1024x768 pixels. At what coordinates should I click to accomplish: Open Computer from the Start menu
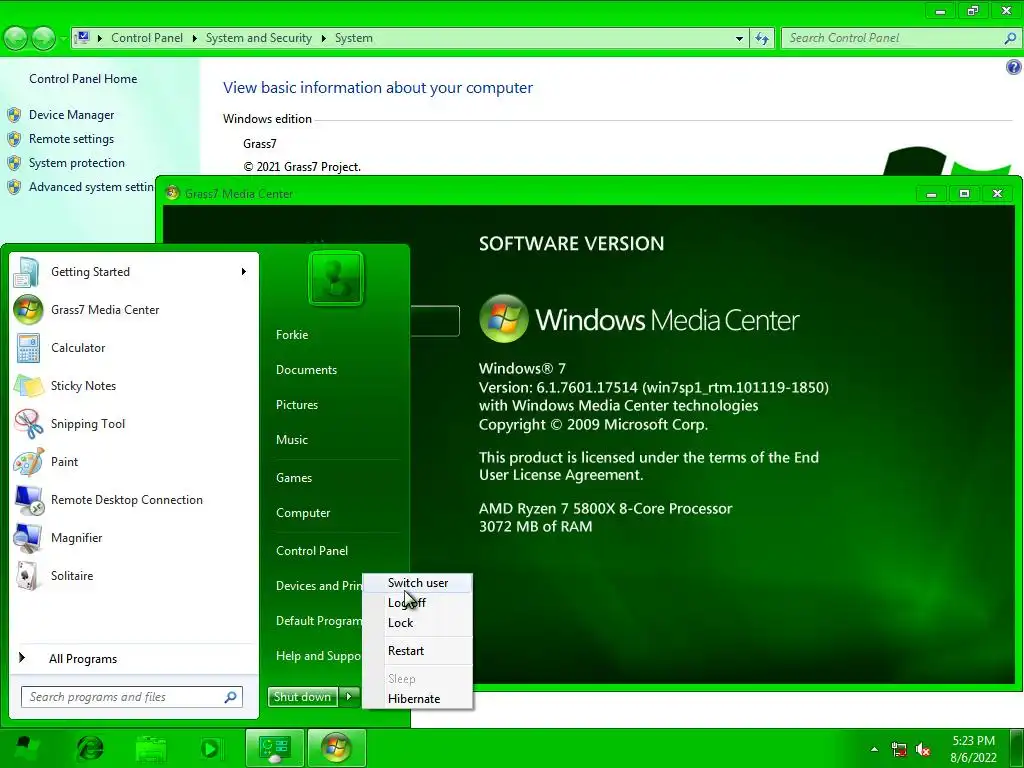click(x=303, y=513)
